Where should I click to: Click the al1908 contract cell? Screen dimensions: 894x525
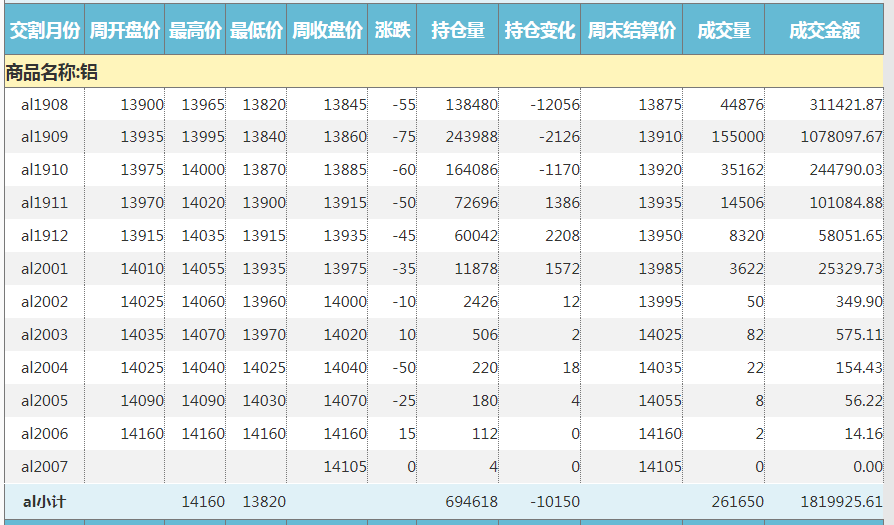(45, 105)
